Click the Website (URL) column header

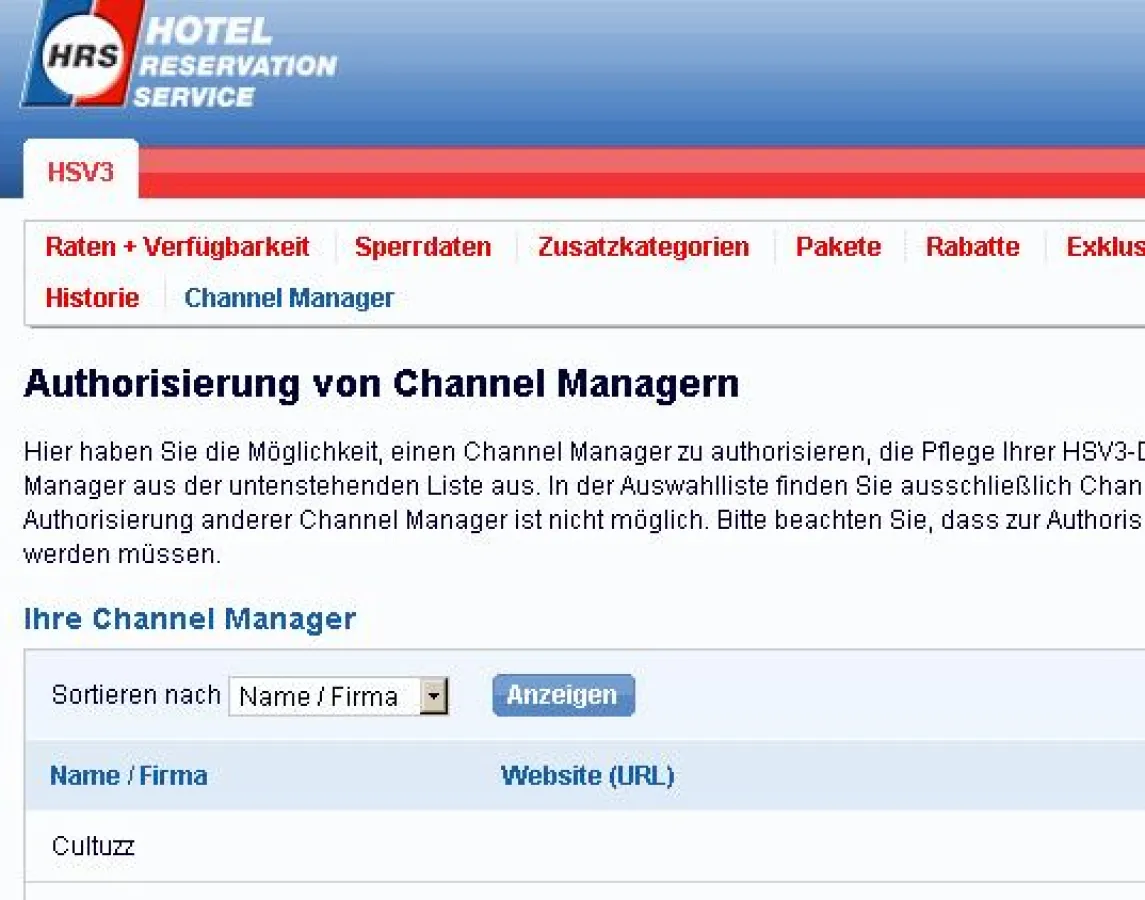point(587,776)
